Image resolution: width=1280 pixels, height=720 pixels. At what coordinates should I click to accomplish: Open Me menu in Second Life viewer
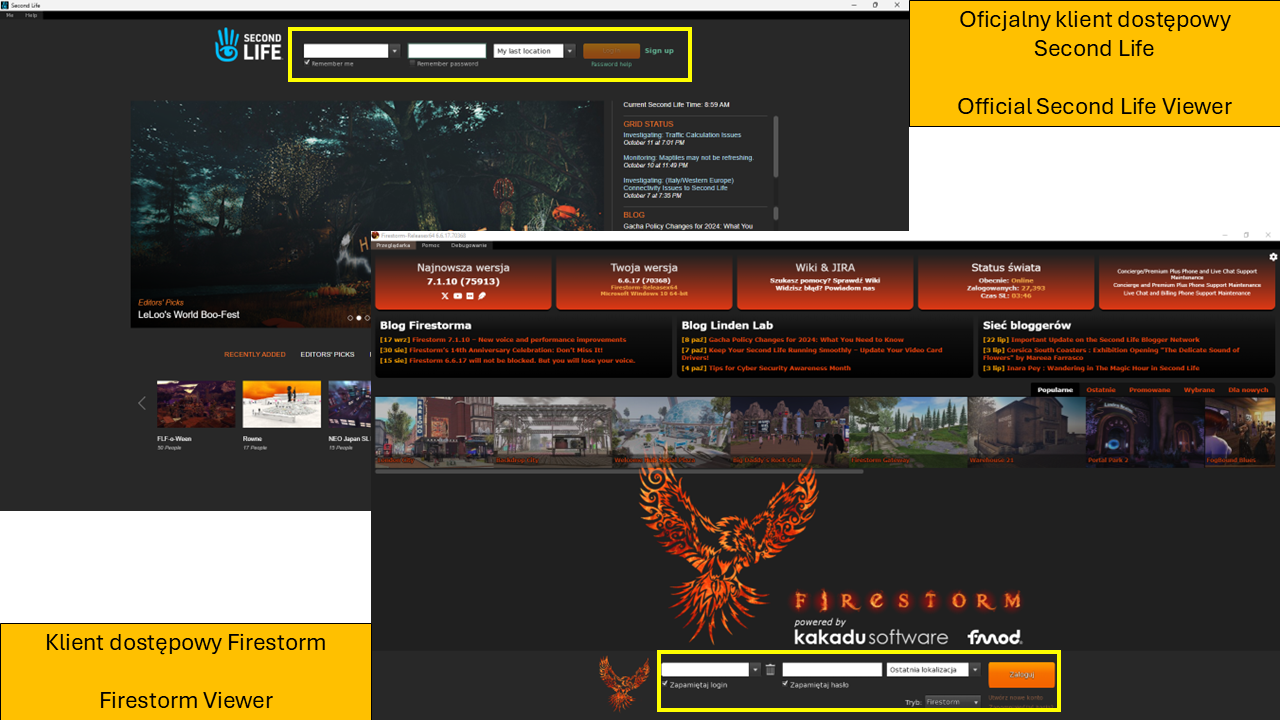coord(10,15)
